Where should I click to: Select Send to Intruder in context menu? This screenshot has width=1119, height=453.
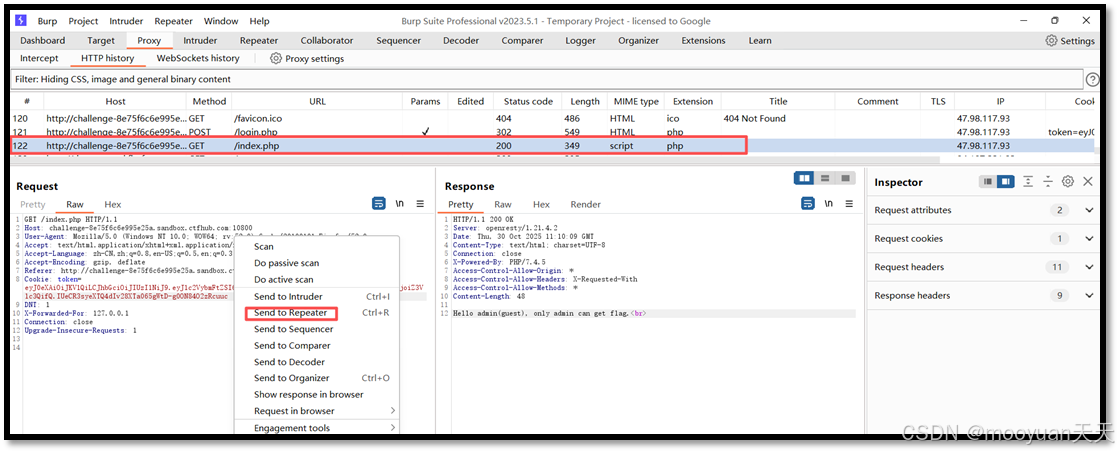click(x=288, y=296)
